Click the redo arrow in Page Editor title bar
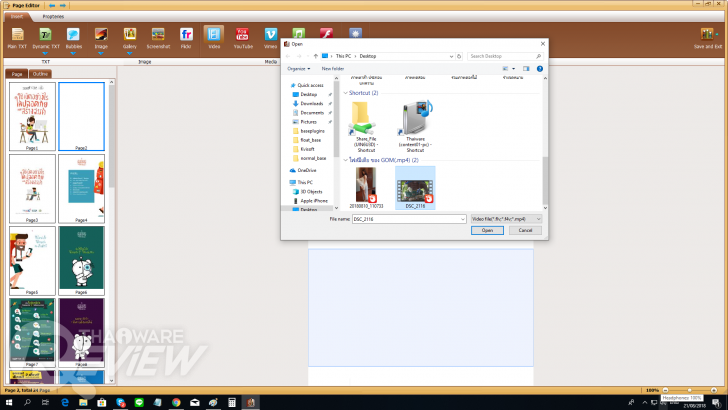728x410 pixels. pos(63,6)
